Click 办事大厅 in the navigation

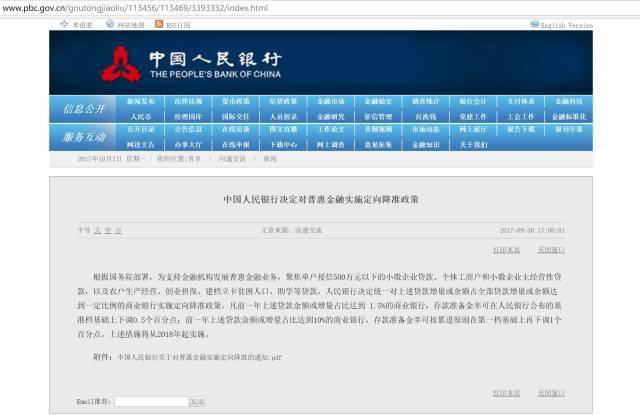(x=188, y=145)
